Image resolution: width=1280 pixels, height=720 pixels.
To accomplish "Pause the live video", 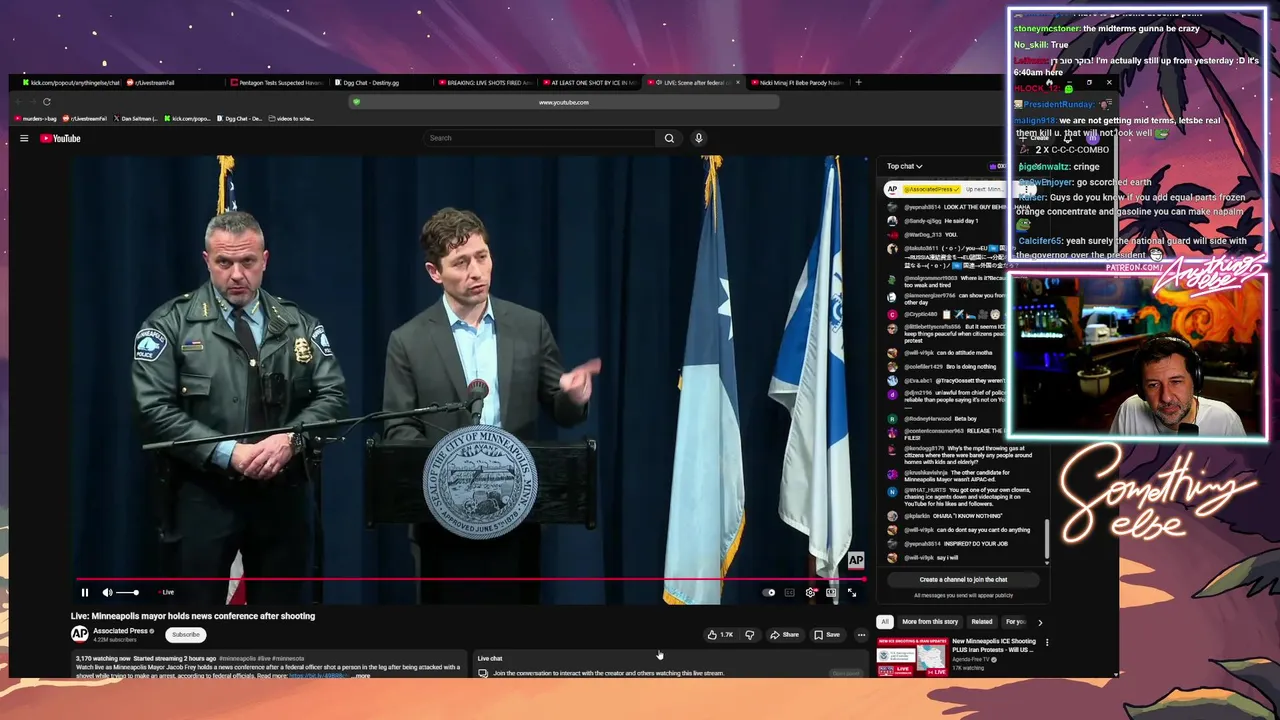I will [85, 593].
